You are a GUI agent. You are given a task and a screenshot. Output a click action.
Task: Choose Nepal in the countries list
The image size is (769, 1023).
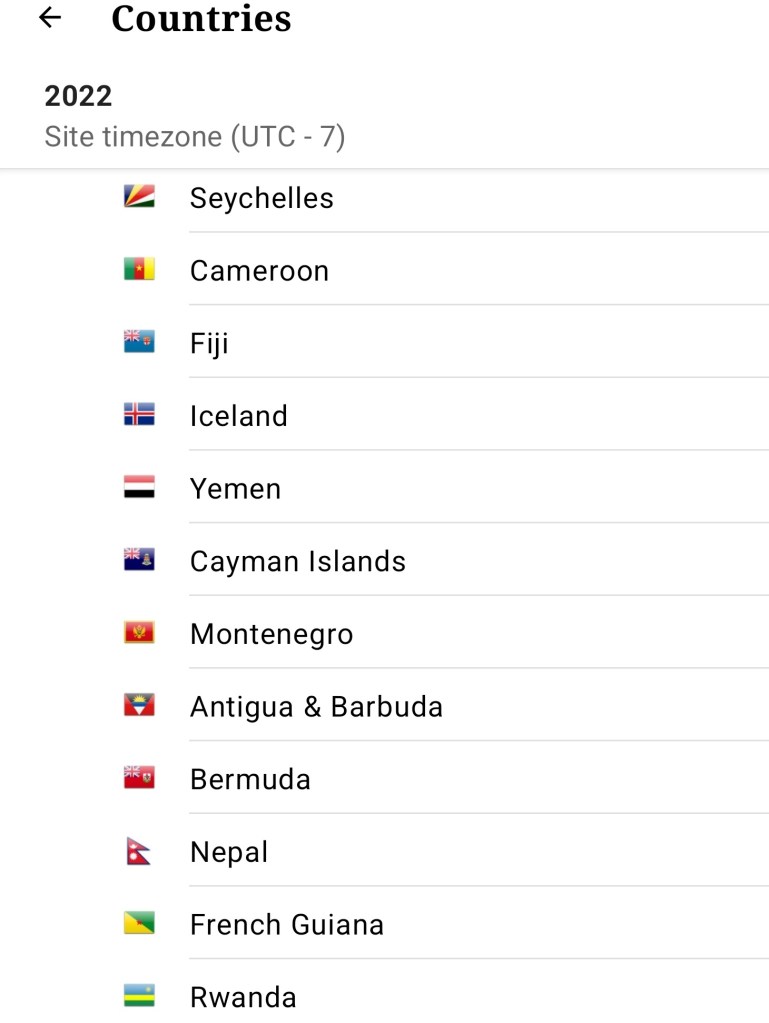pos(229,853)
